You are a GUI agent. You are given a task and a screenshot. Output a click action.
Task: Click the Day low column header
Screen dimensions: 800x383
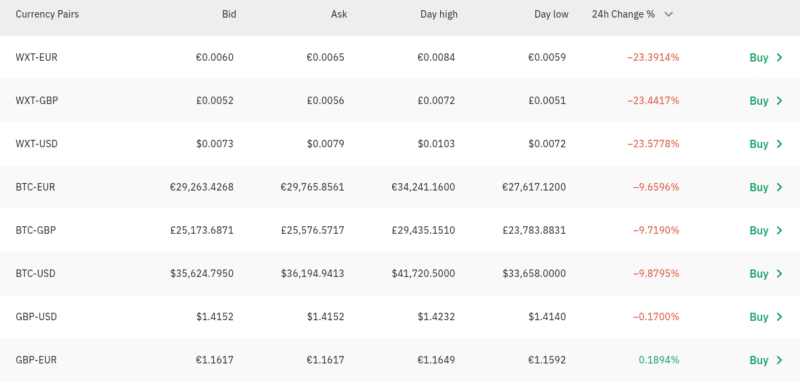coord(551,14)
